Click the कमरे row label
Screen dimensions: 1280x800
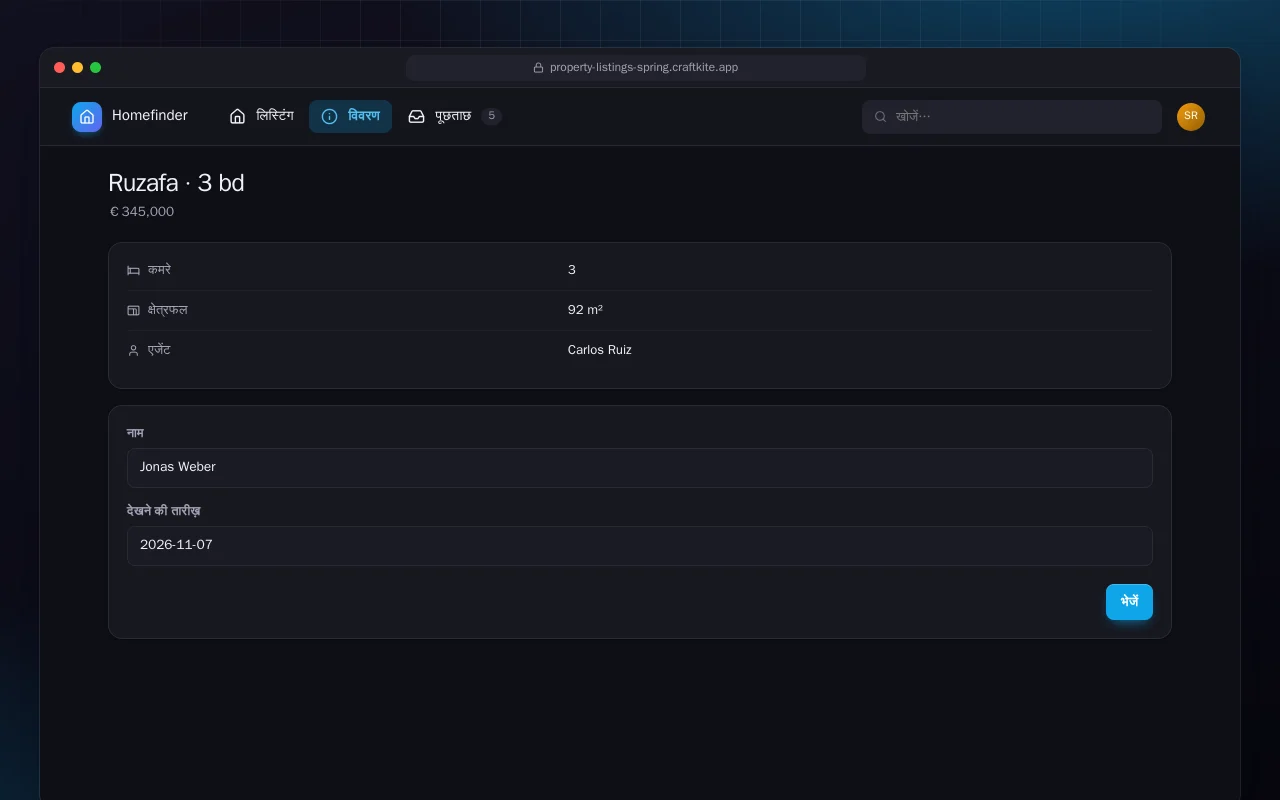pyautogui.click(x=159, y=270)
